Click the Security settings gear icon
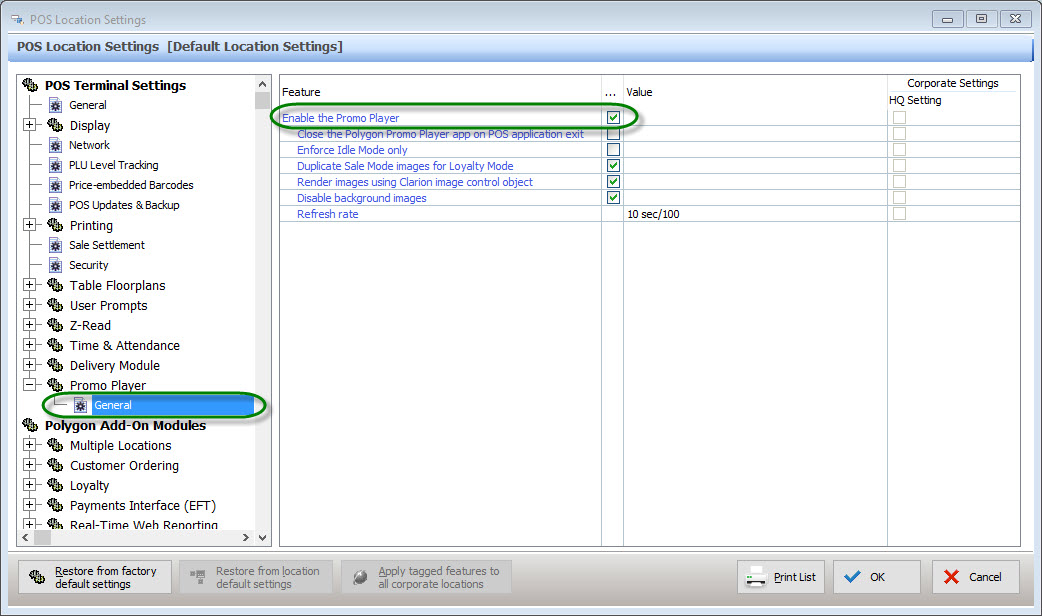 click(54, 265)
